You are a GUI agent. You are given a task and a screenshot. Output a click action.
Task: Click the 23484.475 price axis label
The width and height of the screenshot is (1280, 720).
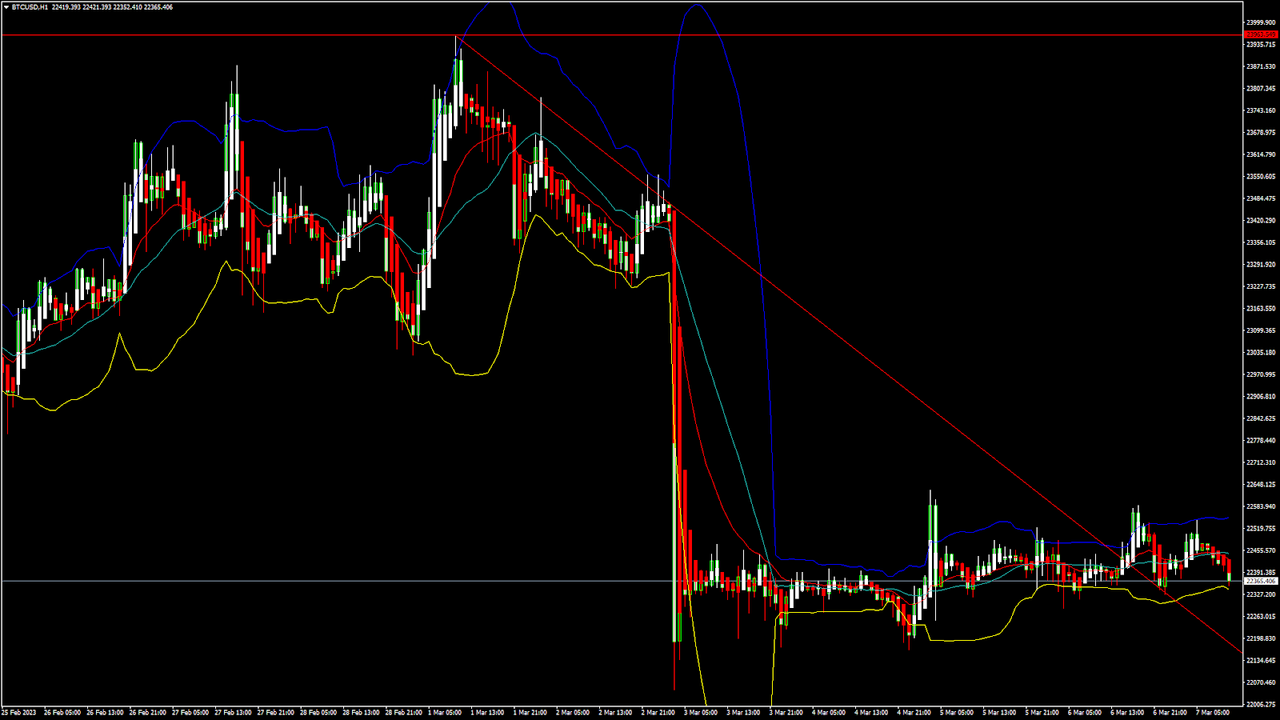tap(1260, 198)
